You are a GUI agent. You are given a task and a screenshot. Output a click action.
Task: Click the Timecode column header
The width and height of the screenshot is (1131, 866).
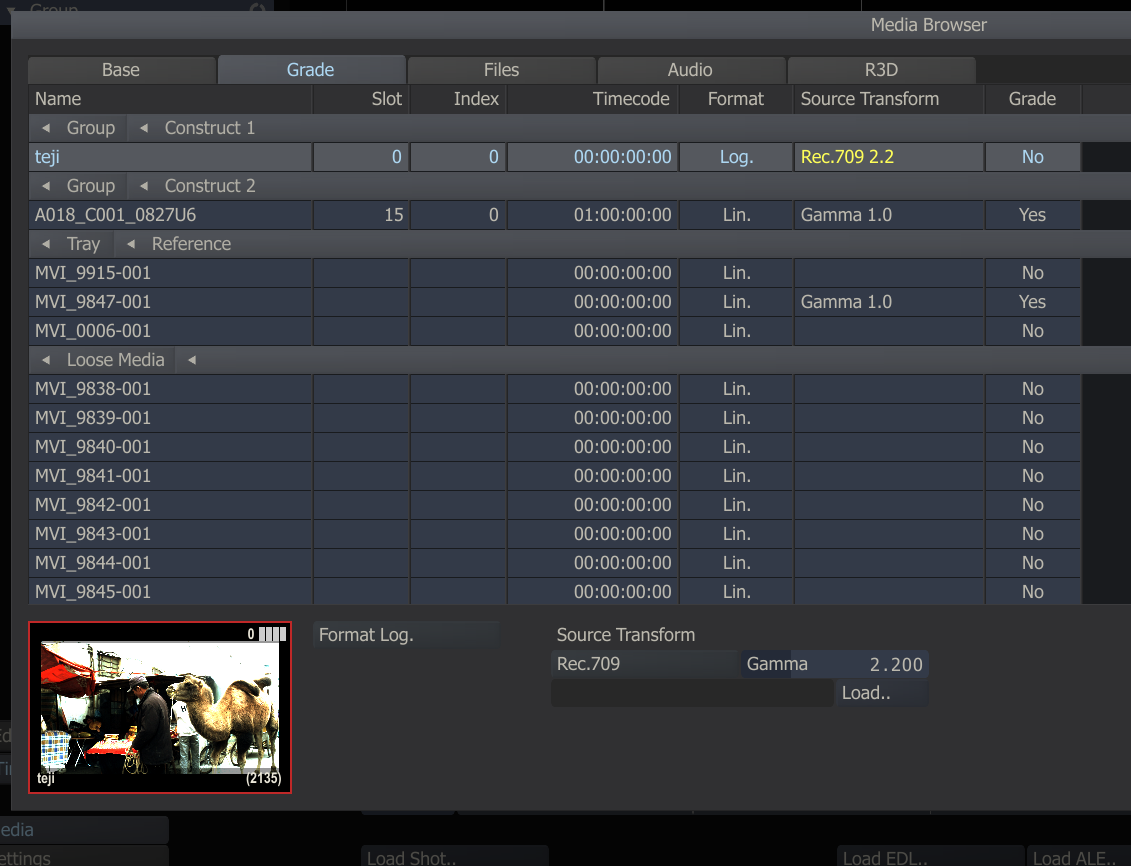pyautogui.click(x=592, y=99)
